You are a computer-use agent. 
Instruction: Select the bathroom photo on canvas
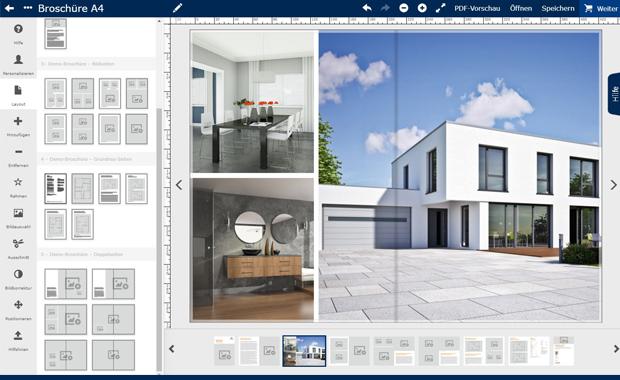click(x=253, y=249)
